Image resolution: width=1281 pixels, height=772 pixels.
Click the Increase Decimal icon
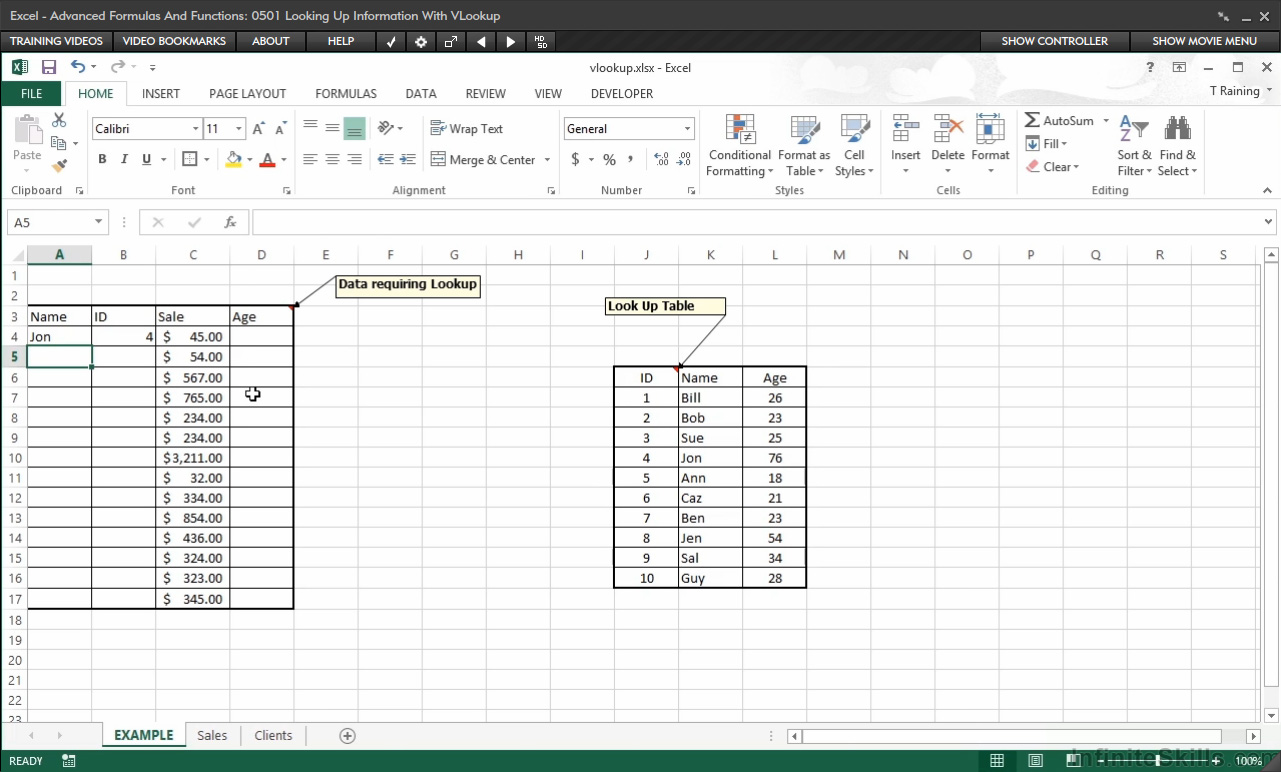pos(661,159)
